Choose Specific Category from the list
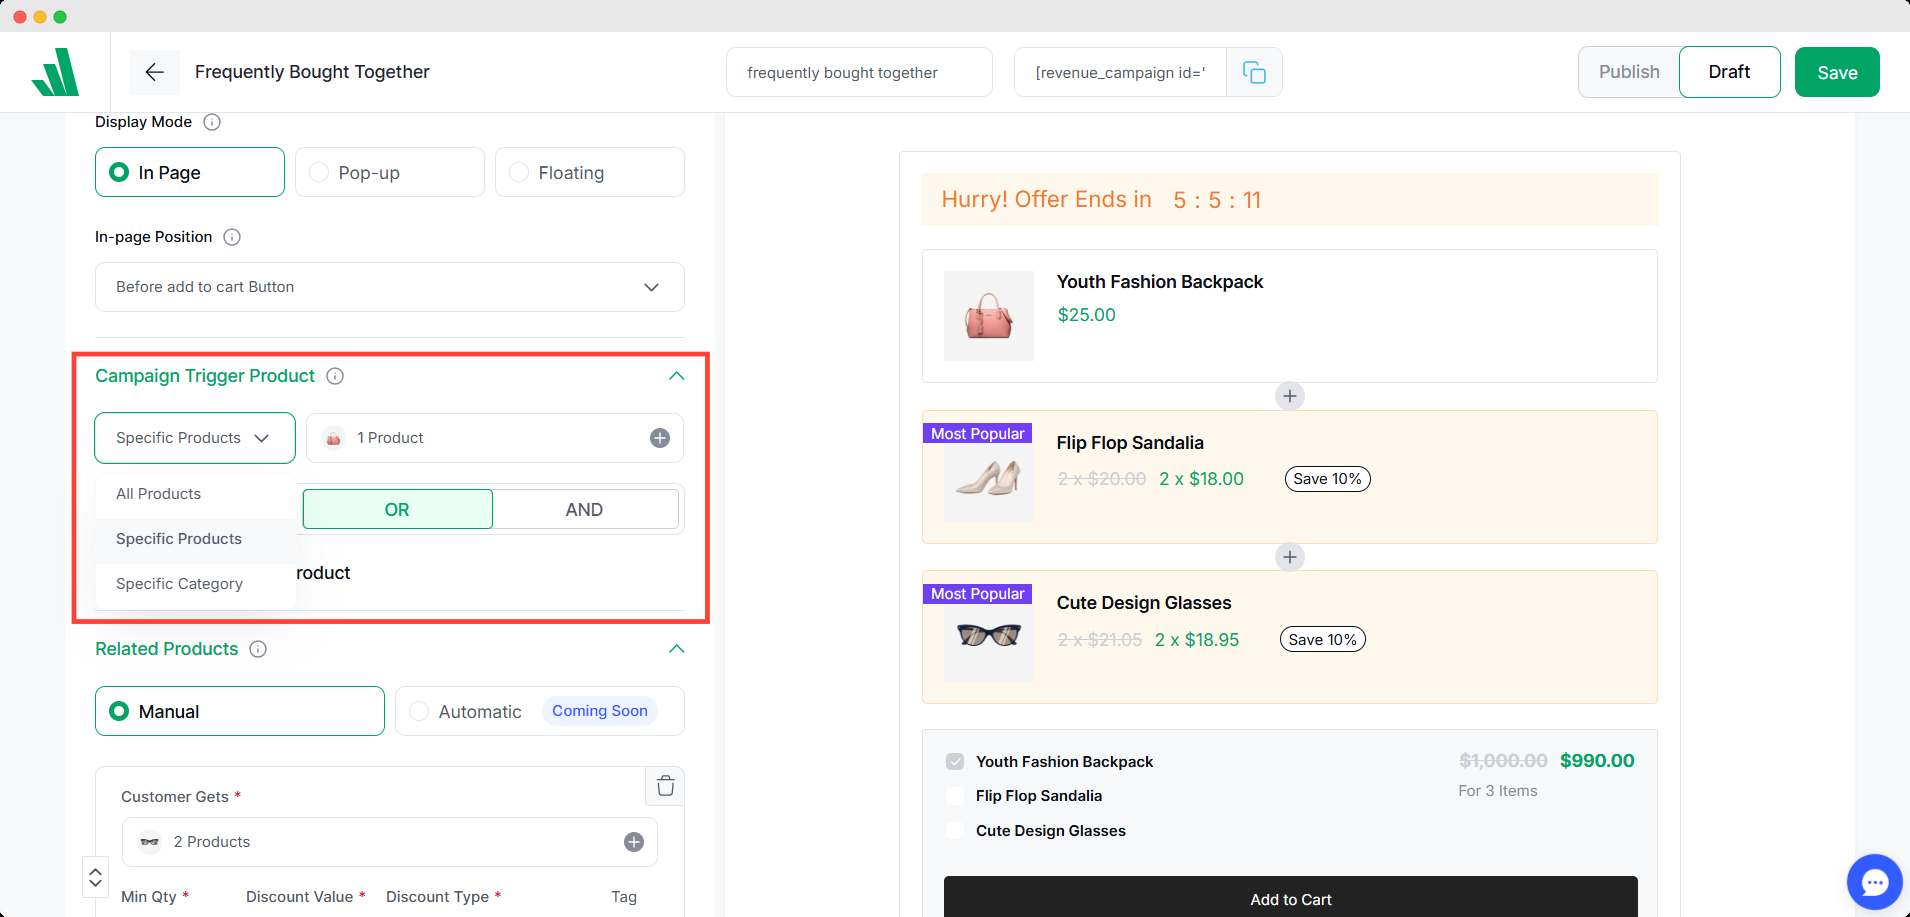The width and height of the screenshot is (1910, 917). [x=196, y=584]
